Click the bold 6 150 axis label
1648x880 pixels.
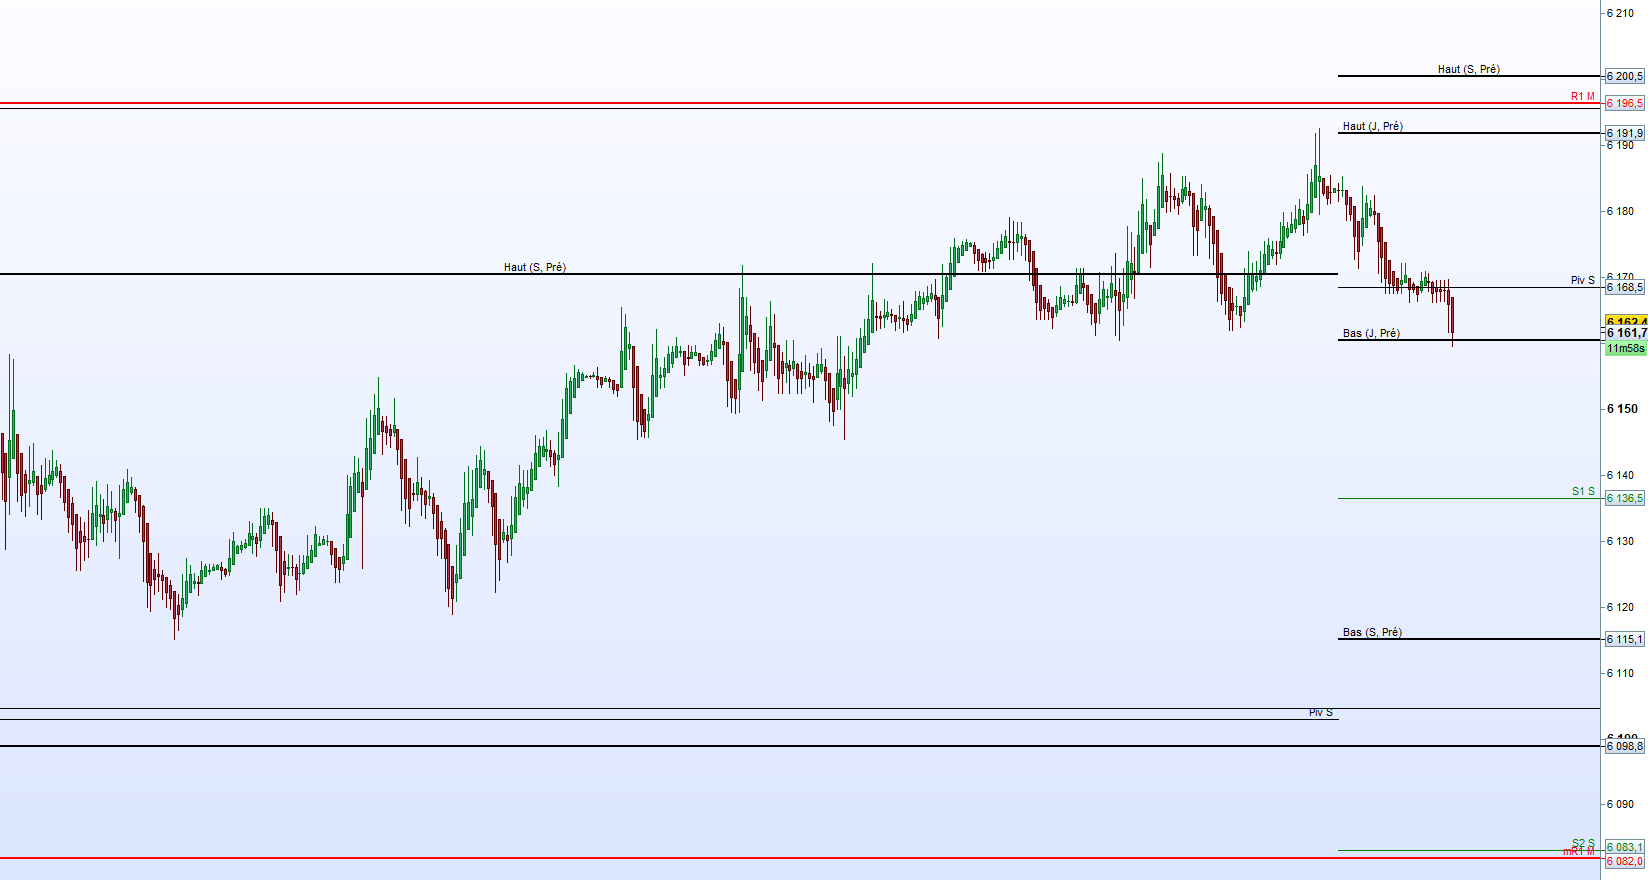[x=1622, y=409]
